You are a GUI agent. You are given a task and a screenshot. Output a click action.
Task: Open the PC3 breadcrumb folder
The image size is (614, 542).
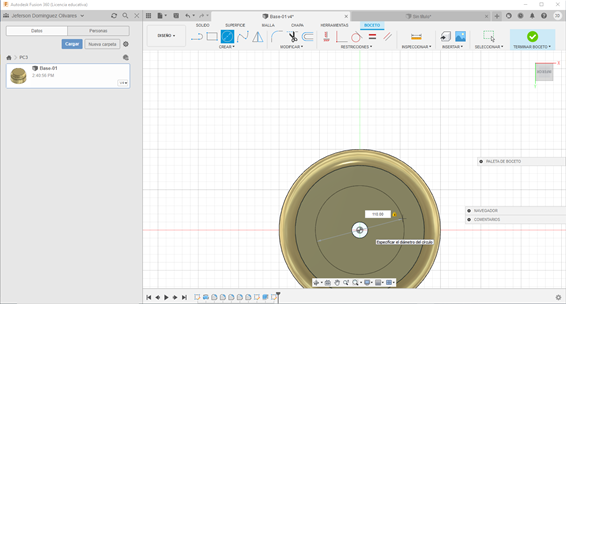[23, 58]
